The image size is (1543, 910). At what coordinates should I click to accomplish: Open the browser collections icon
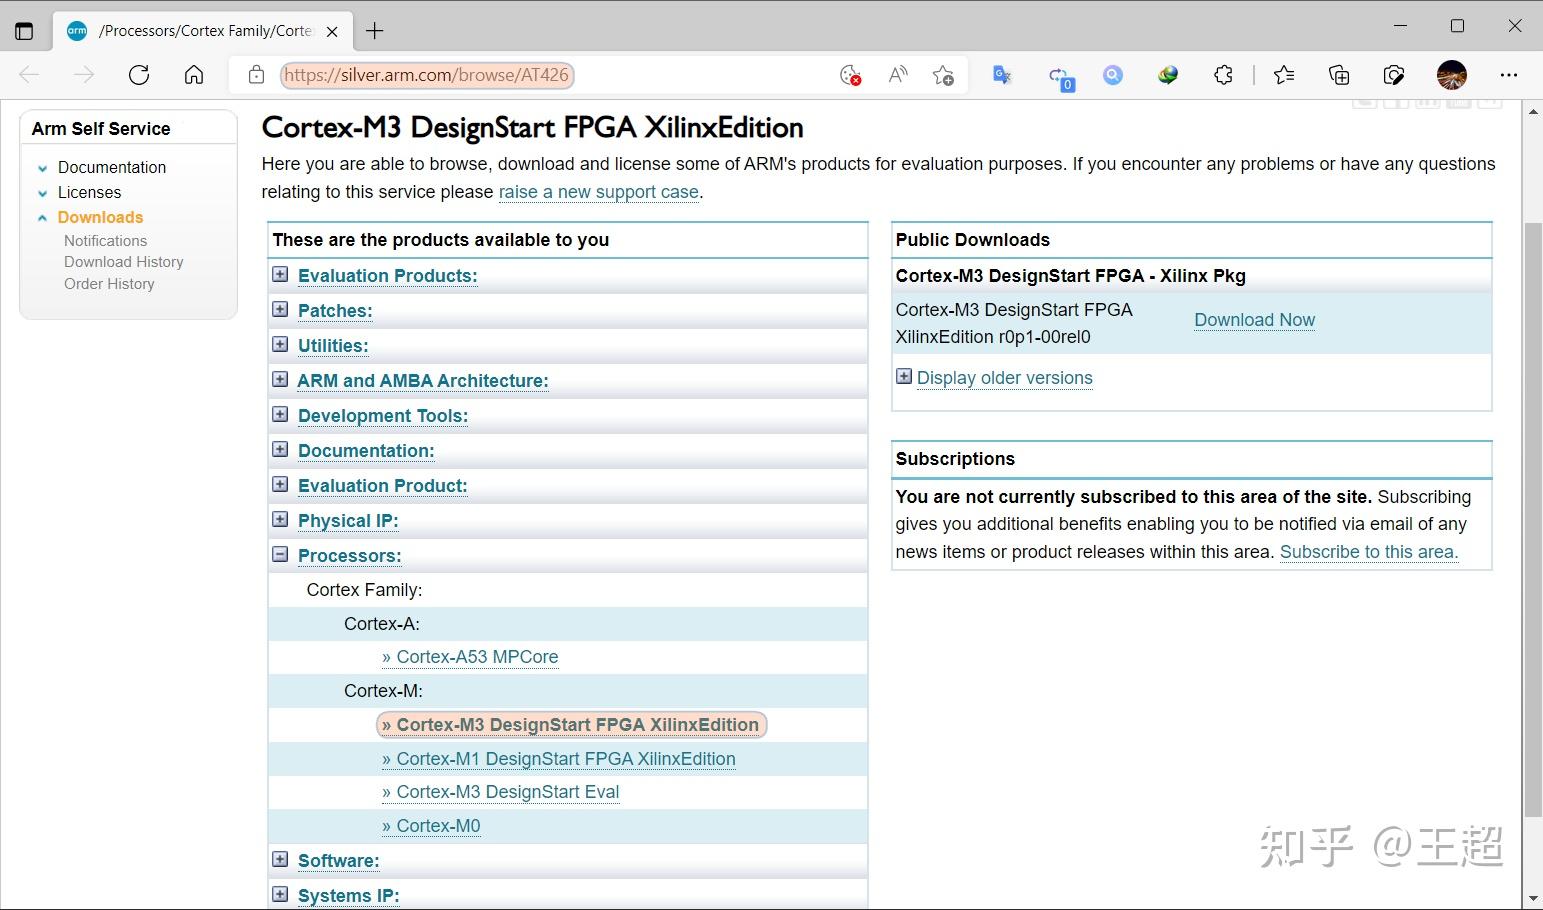point(1338,75)
